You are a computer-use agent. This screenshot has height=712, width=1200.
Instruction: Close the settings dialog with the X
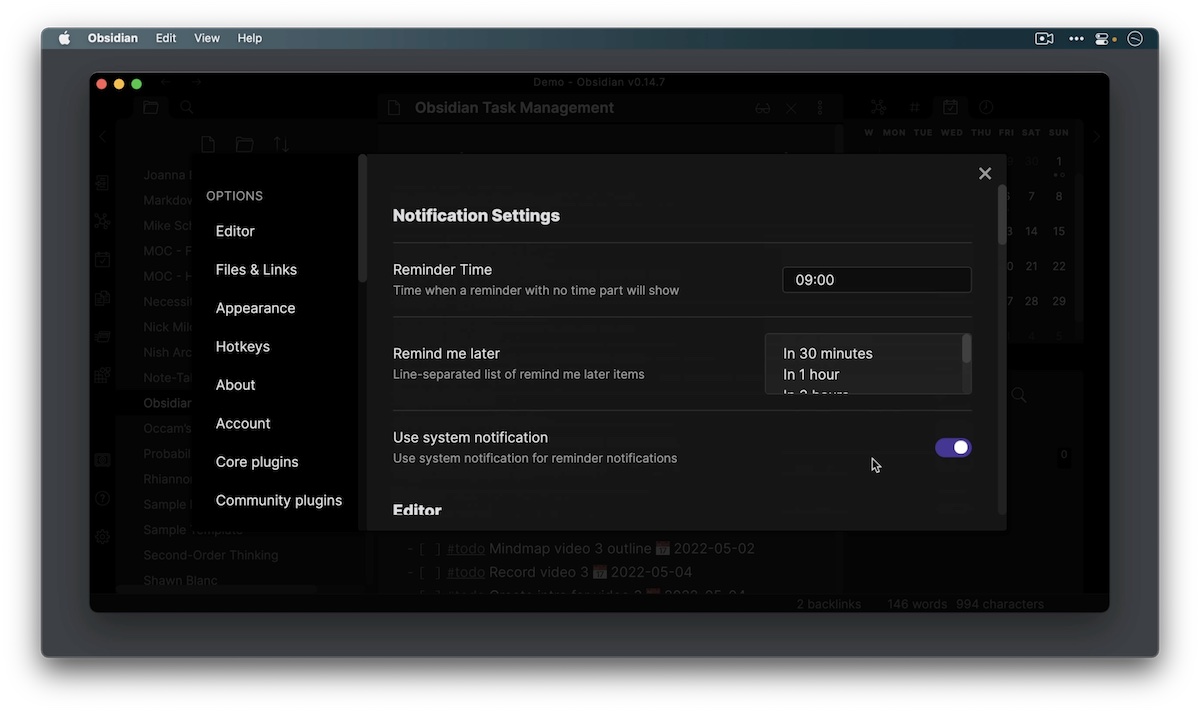(985, 173)
